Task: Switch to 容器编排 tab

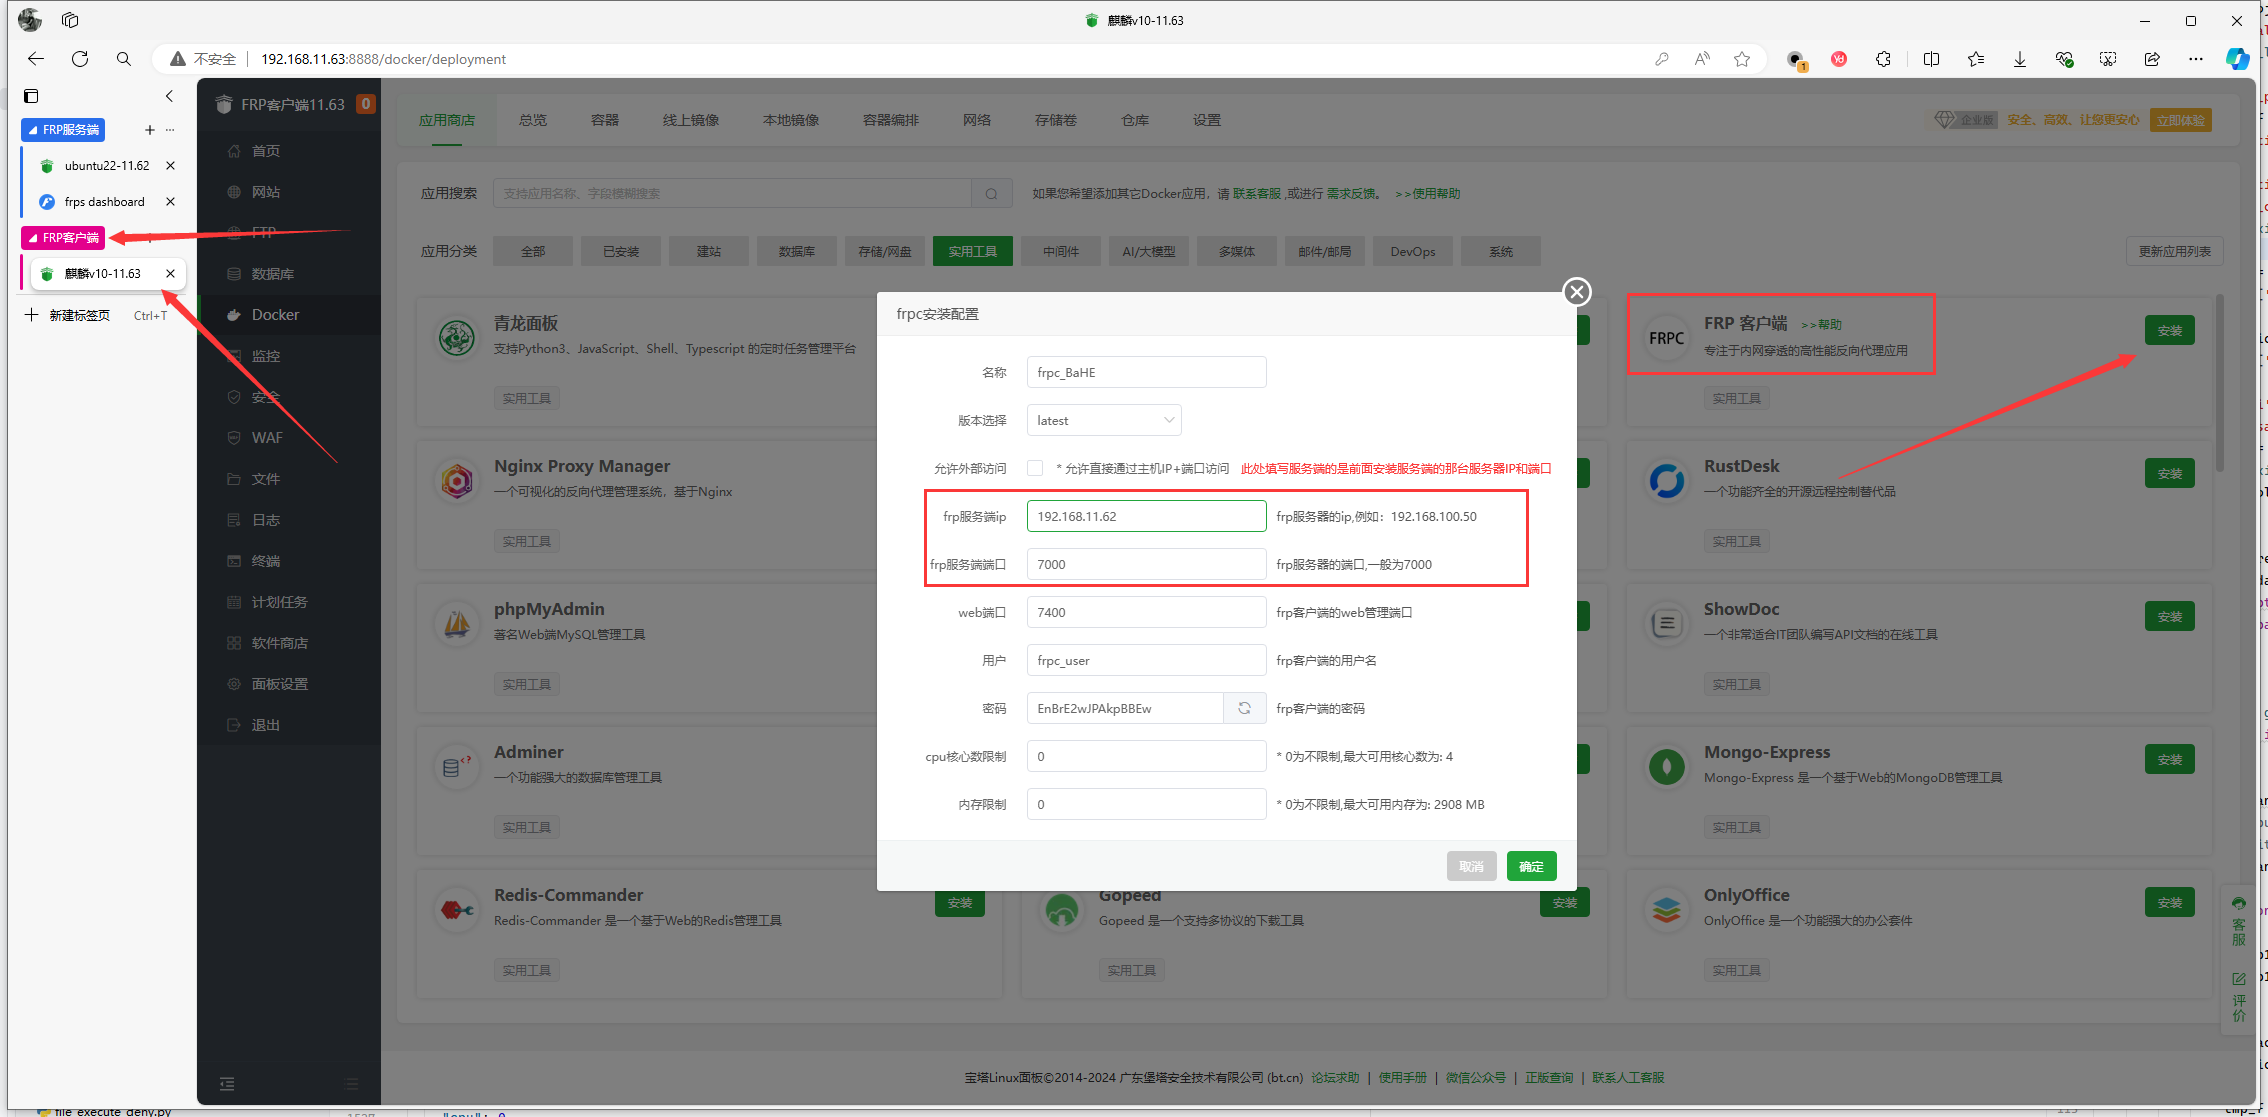Action: pyautogui.click(x=891, y=120)
